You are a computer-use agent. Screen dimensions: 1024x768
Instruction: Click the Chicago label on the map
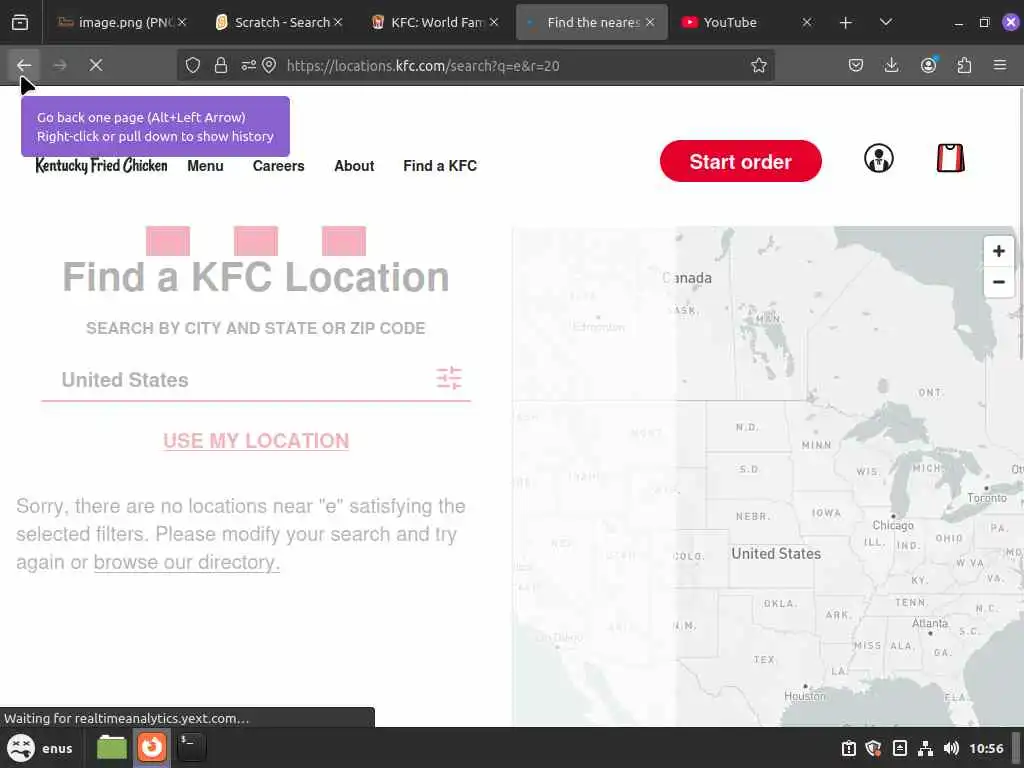pyautogui.click(x=893, y=525)
